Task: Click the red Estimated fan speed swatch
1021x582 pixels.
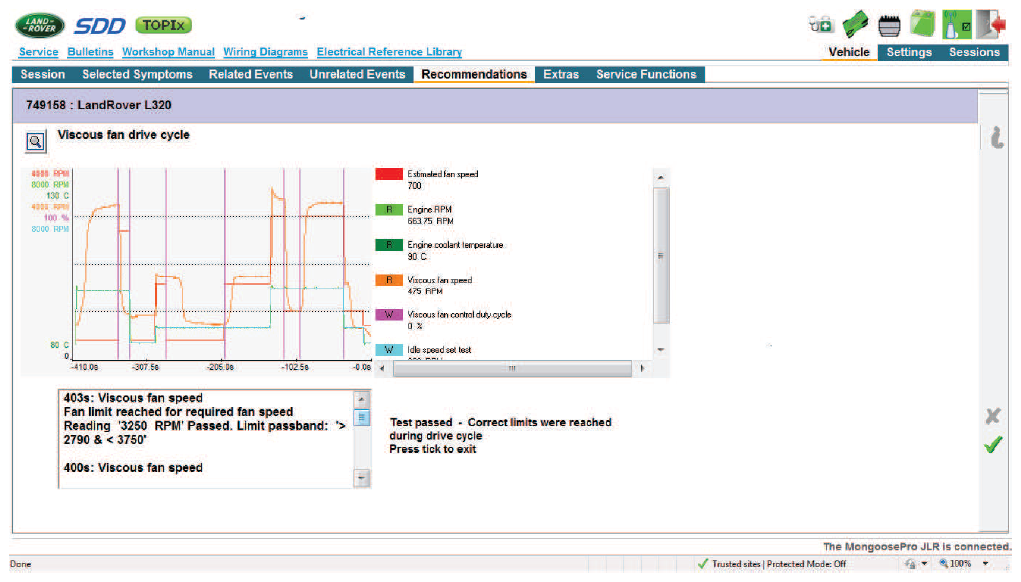Action: click(389, 174)
